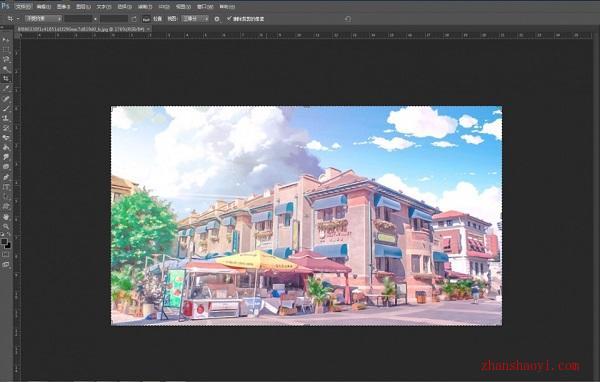The image size is (600, 382).
Task: Select the Eyedropper tool
Action: pyautogui.click(x=6, y=88)
